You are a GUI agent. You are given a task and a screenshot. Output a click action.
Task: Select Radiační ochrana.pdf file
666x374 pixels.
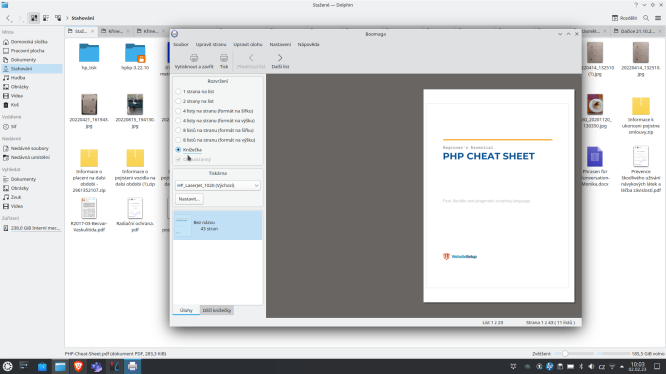(135, 215)
